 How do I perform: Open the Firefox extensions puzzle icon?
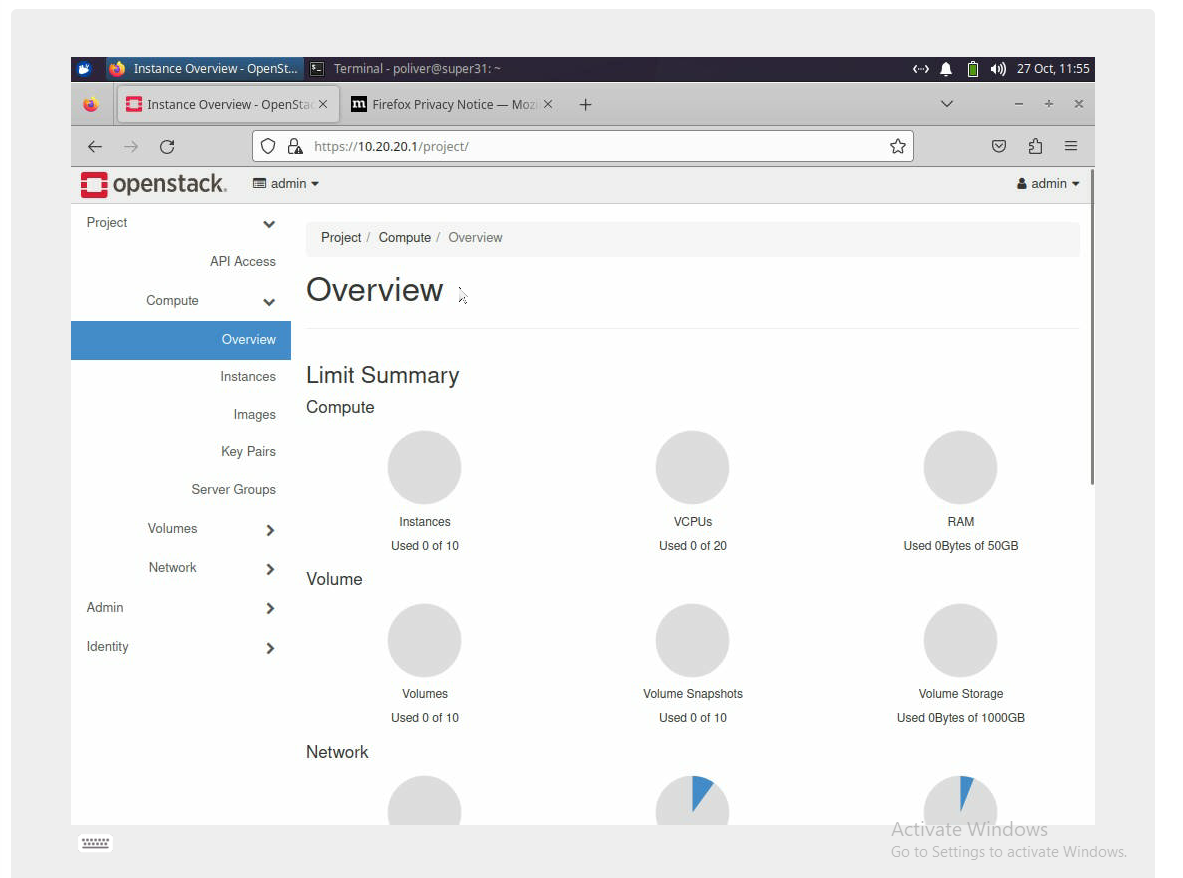1035,147
